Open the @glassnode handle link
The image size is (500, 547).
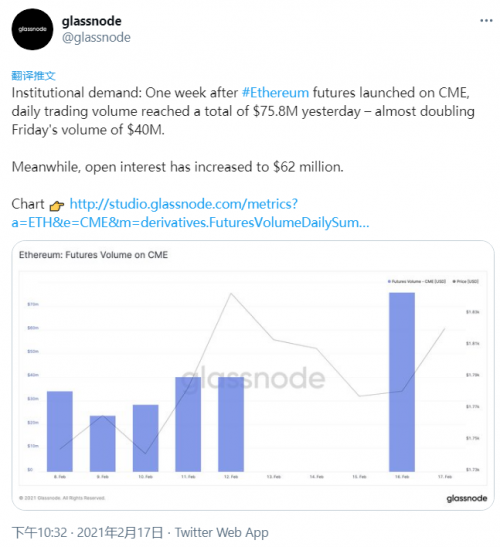click(x=96, y=37)
